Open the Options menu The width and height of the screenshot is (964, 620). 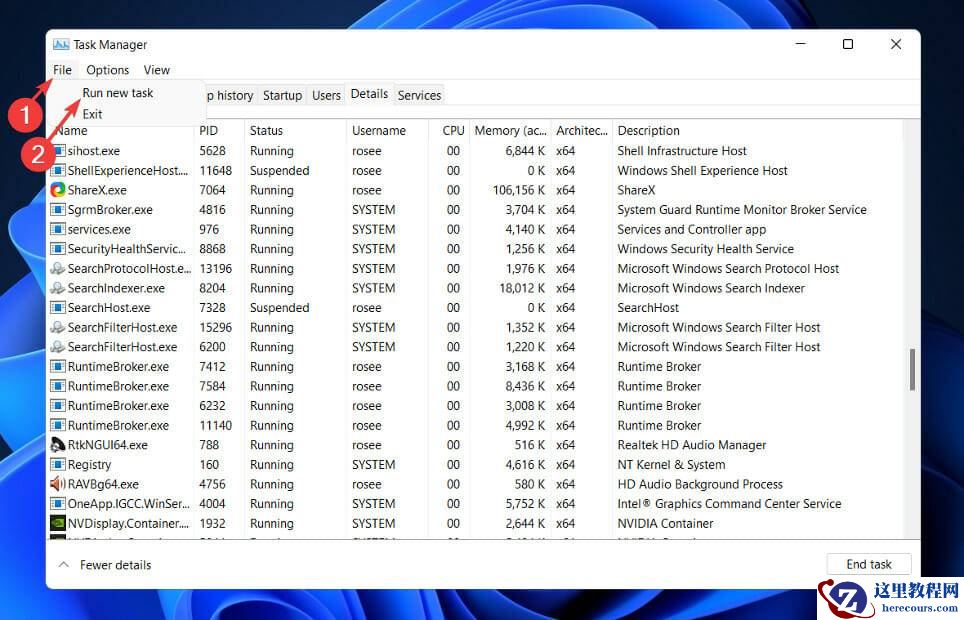pos(107,70)
